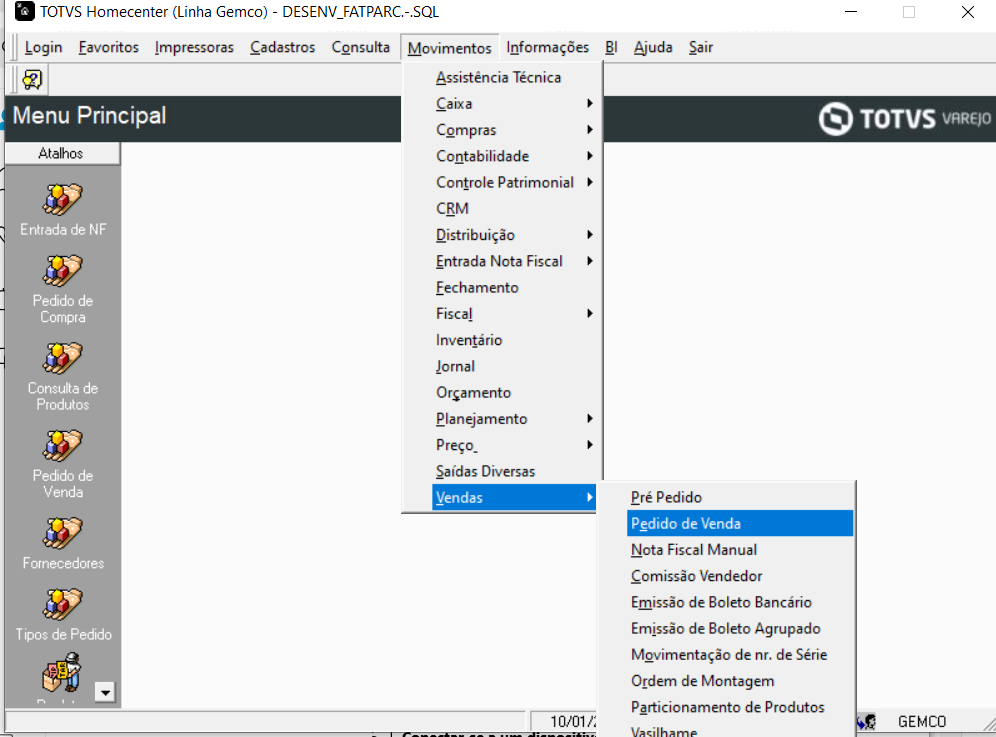Click the highlighted Vendas menu entry
This screenshot has height=737, width=996.
[x=515, y=497]
